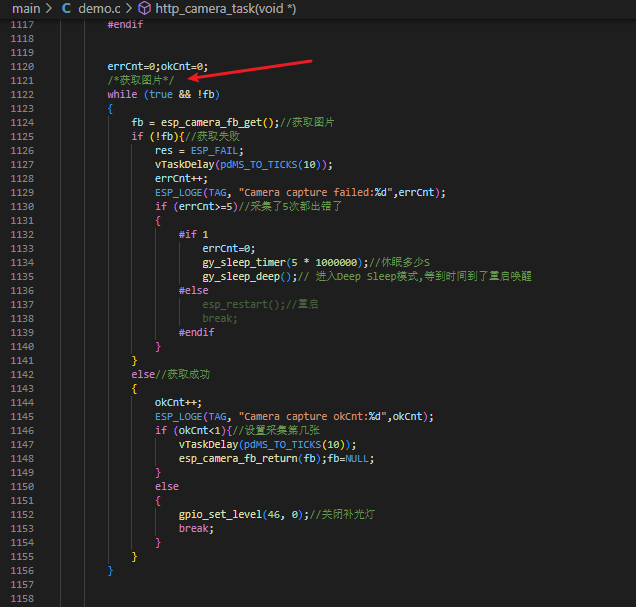
Task: Click else//获取成功 line
Action: [170, 374]
